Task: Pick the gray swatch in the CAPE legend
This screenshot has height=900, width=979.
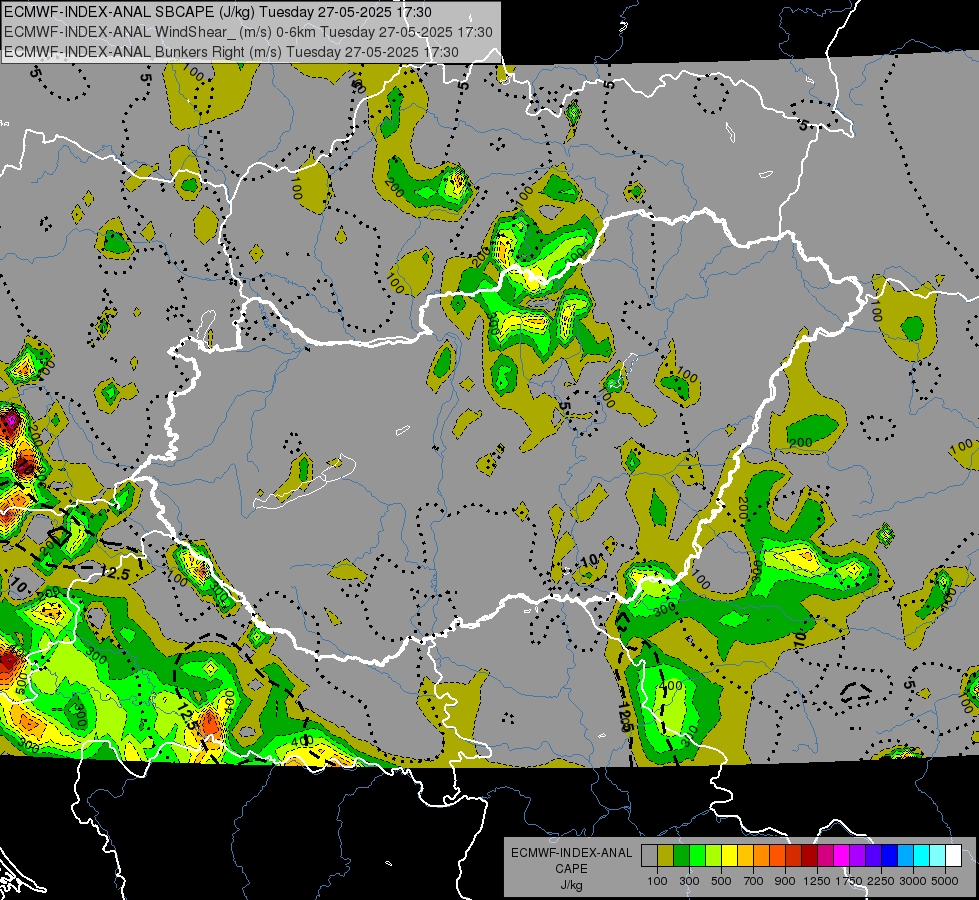Action: (x=649, y=856)
